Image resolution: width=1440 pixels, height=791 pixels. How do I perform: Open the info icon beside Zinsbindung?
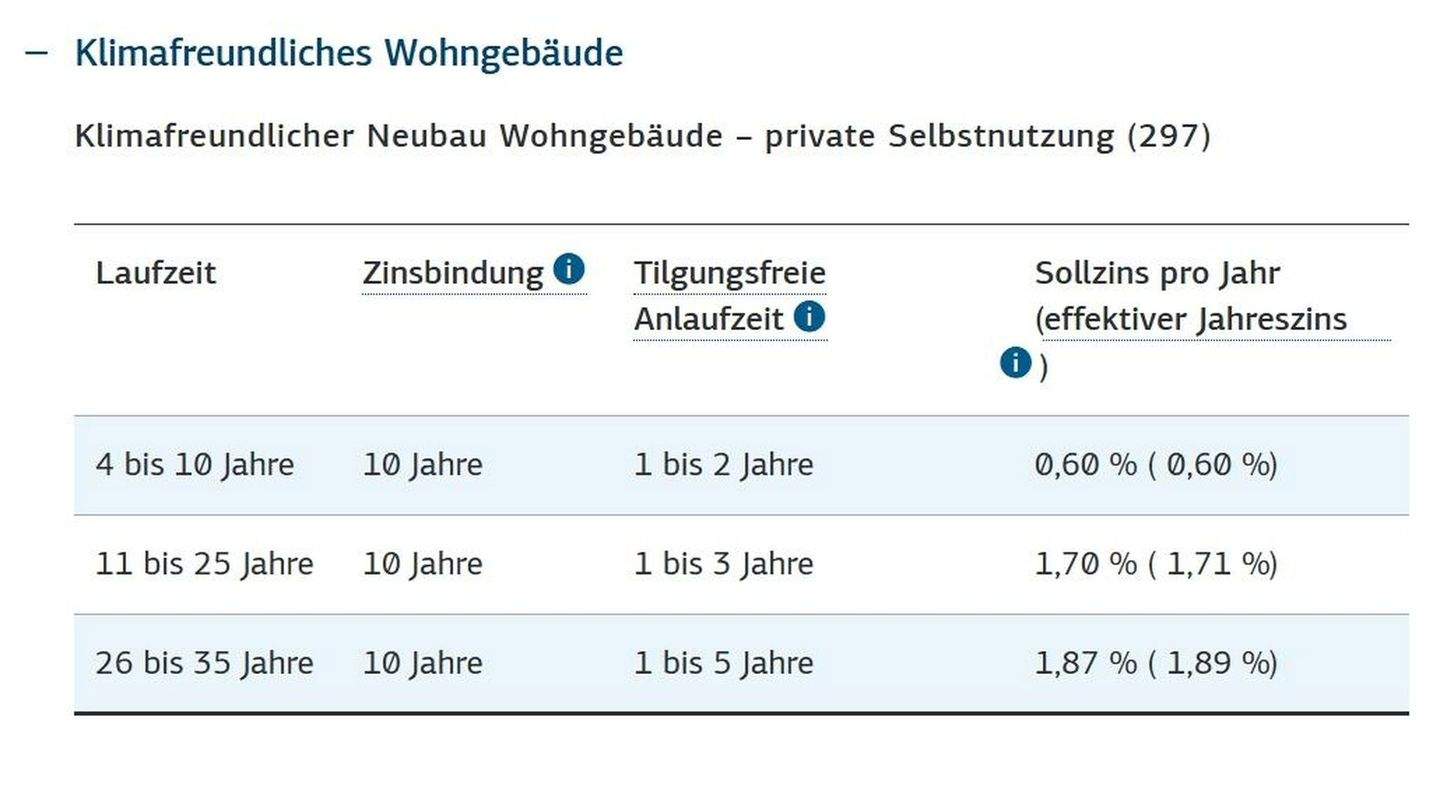[x=568, y=269]
